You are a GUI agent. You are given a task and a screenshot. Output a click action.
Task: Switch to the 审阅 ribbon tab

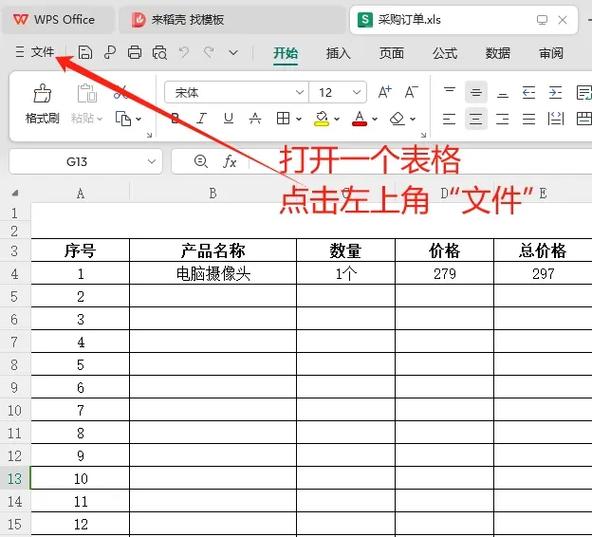point(551,53)
